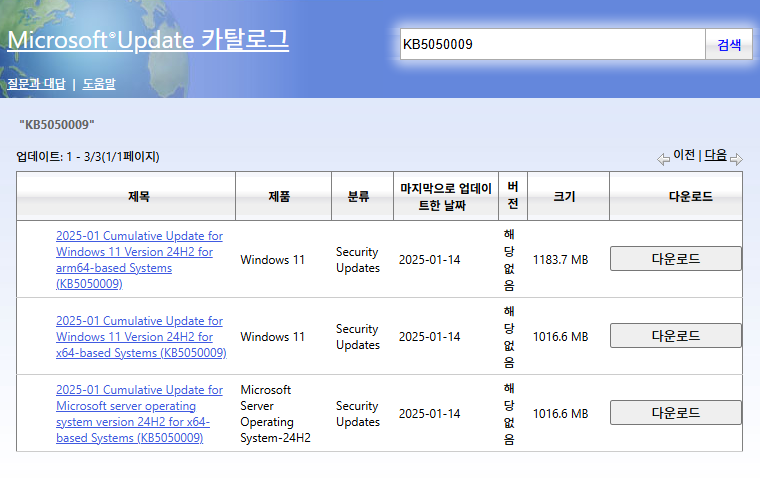The width and height of the screenshot is (760, 478).
Task: Click the 검색 search button
Action: tap(729, 45)
